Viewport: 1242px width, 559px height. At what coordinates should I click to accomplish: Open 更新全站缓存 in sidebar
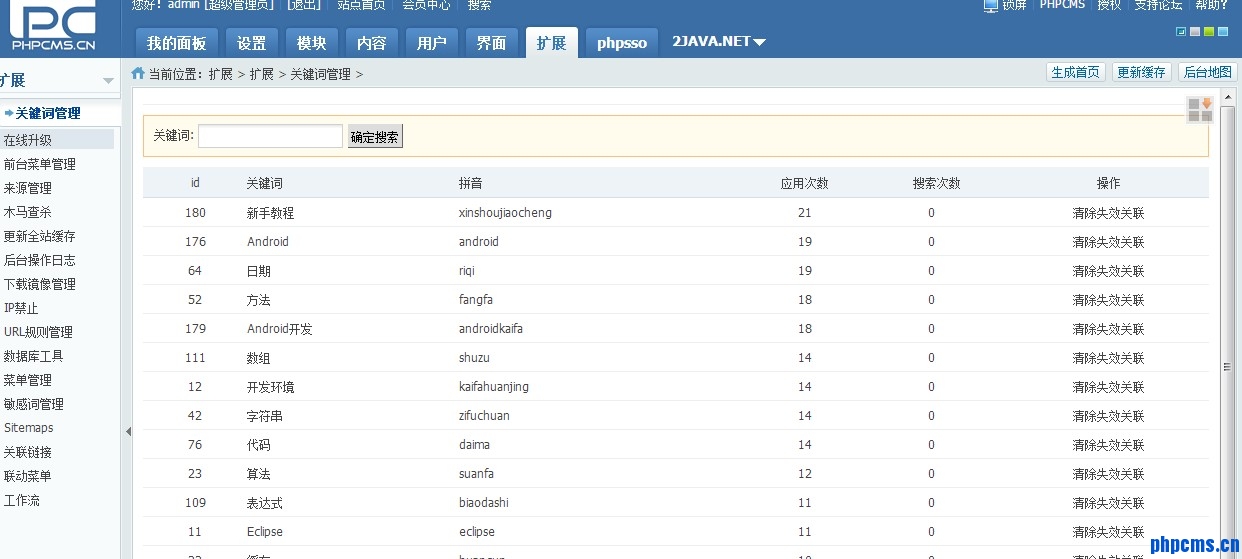(40, 236)
